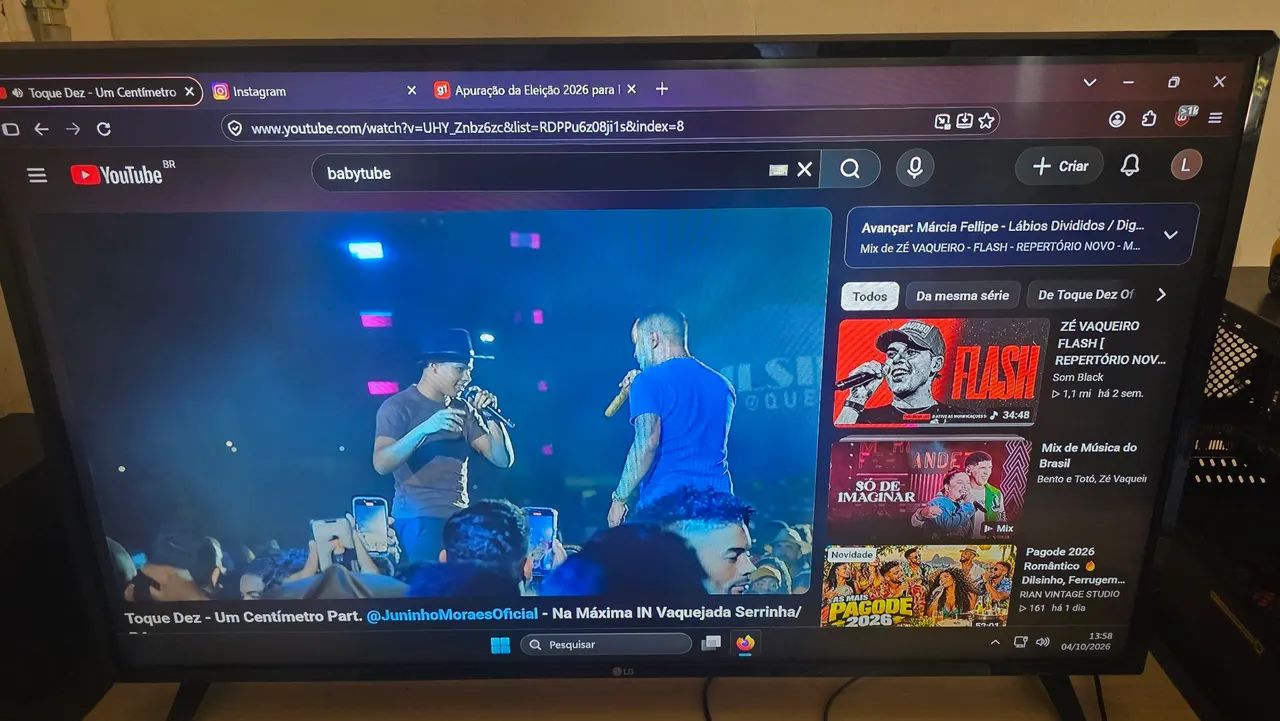Viewport: 1280px width, 721px height.
Task: Click the RIAN VINTAGE STUDIO channel name
Action: 1069,594
